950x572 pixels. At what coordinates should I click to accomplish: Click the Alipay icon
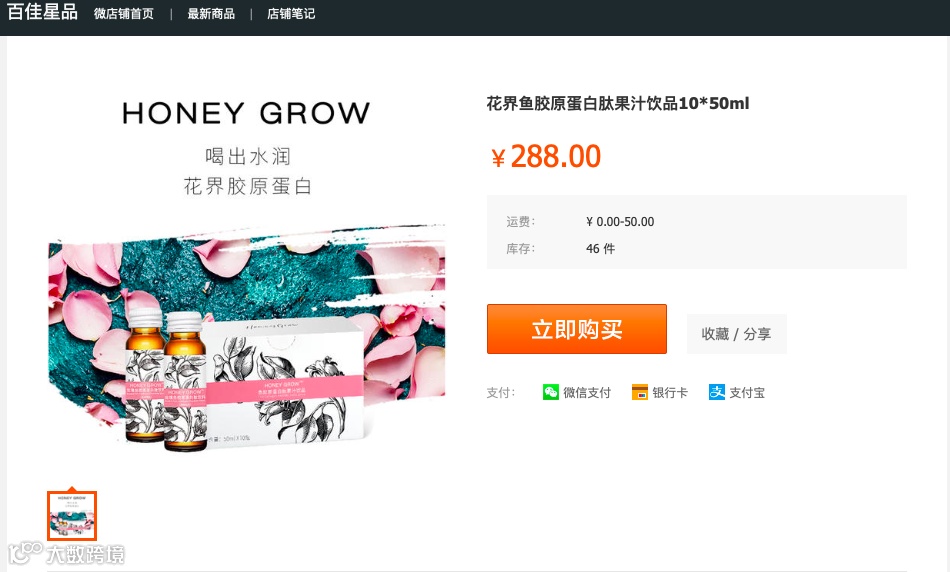pyautogui.click(x=717, y=392)
